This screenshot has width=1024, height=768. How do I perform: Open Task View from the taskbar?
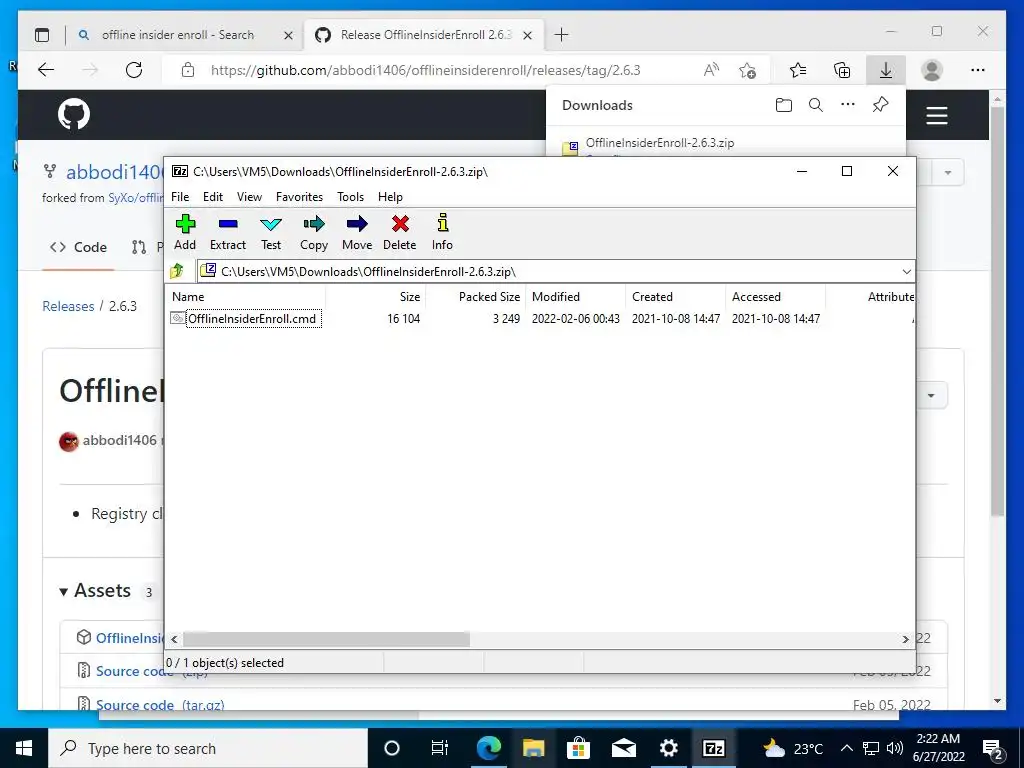440,748
